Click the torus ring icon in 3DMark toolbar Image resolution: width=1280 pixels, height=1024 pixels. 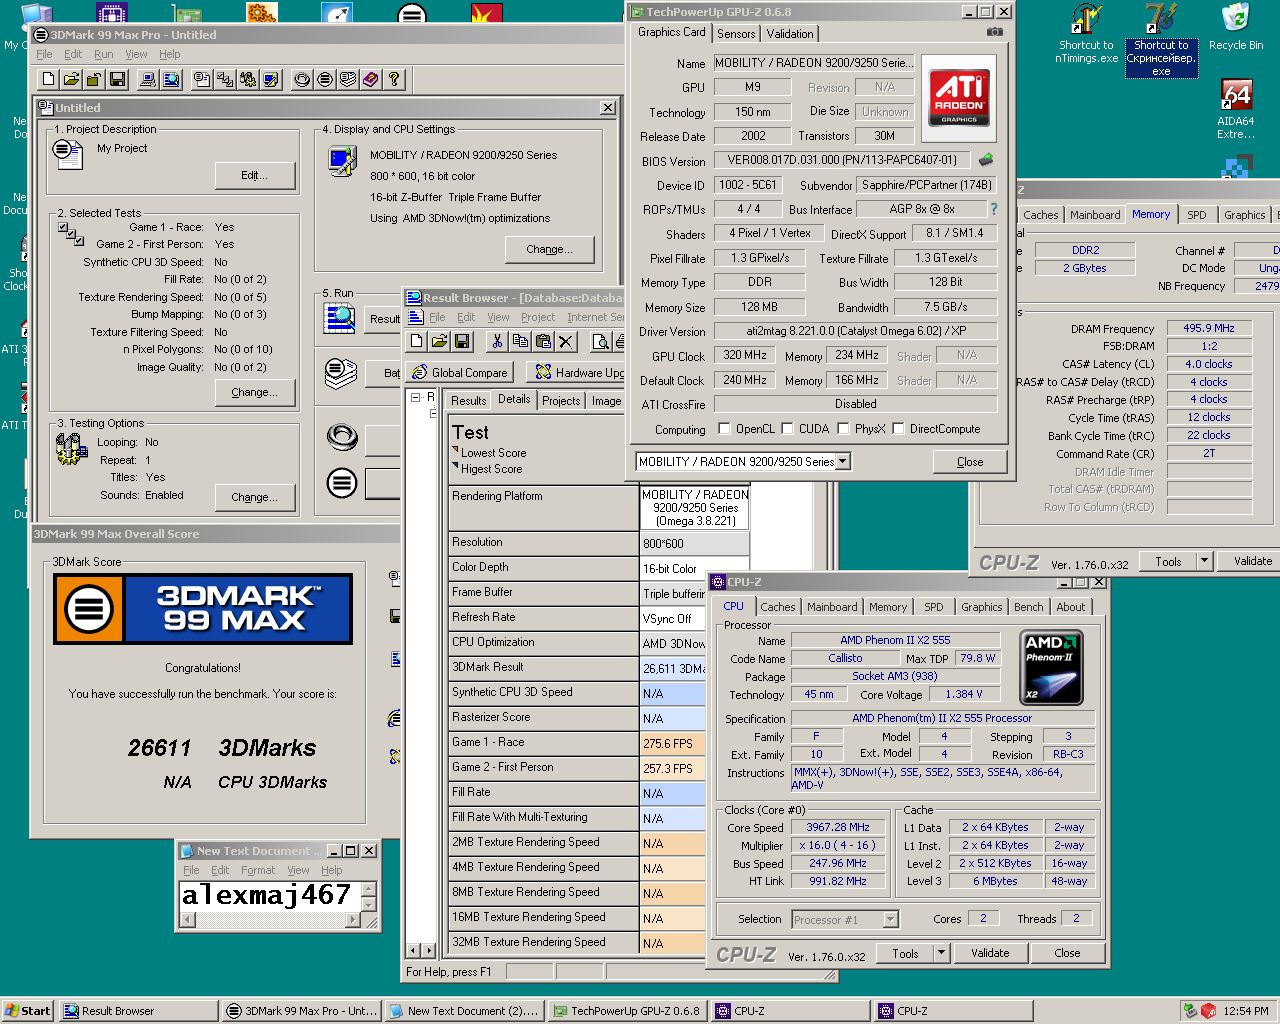[302, 79]
